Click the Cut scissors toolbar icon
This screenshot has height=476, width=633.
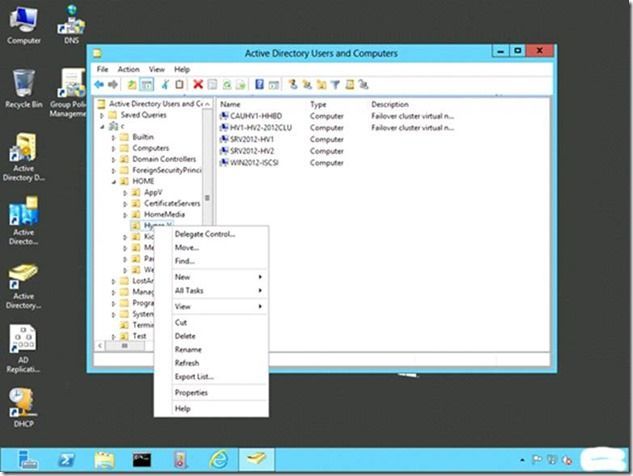[165, 84]
